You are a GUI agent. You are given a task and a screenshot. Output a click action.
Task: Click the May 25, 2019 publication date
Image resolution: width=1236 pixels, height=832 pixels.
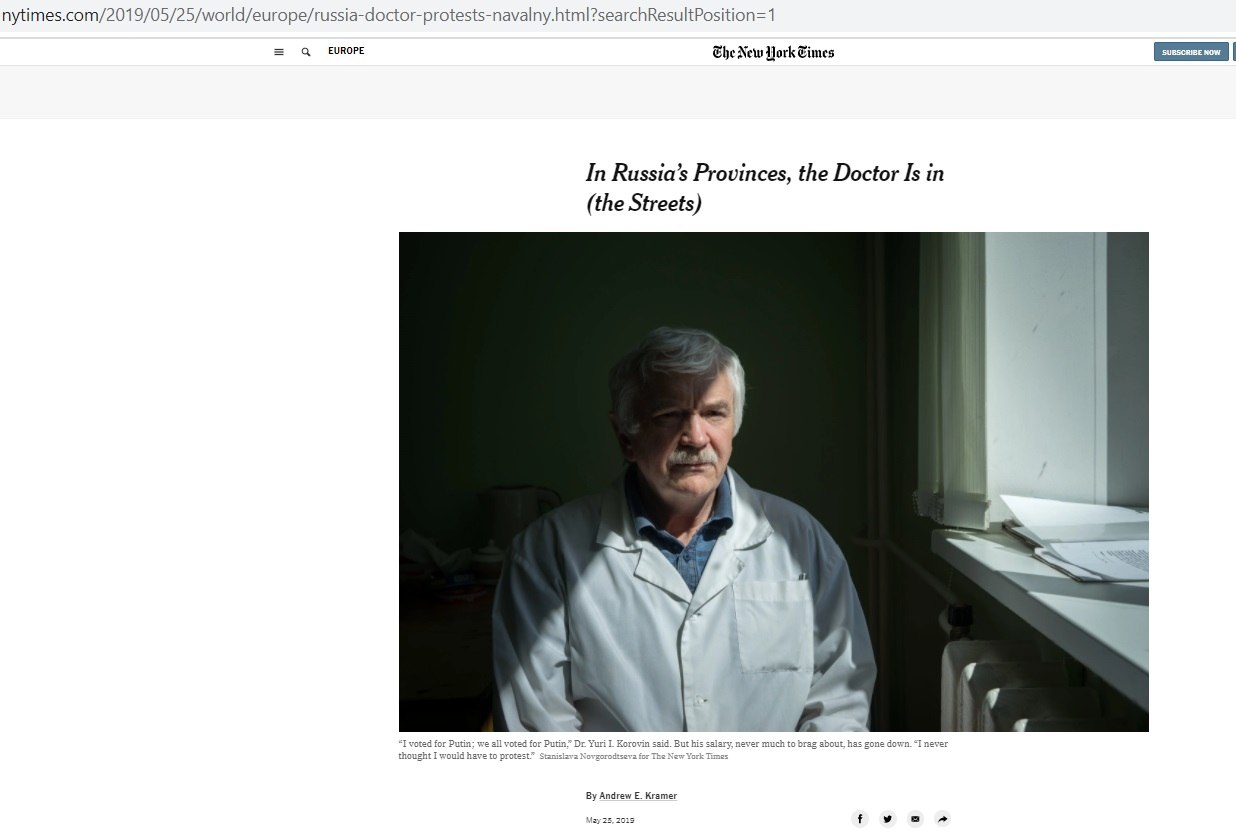tap(610, 820)
